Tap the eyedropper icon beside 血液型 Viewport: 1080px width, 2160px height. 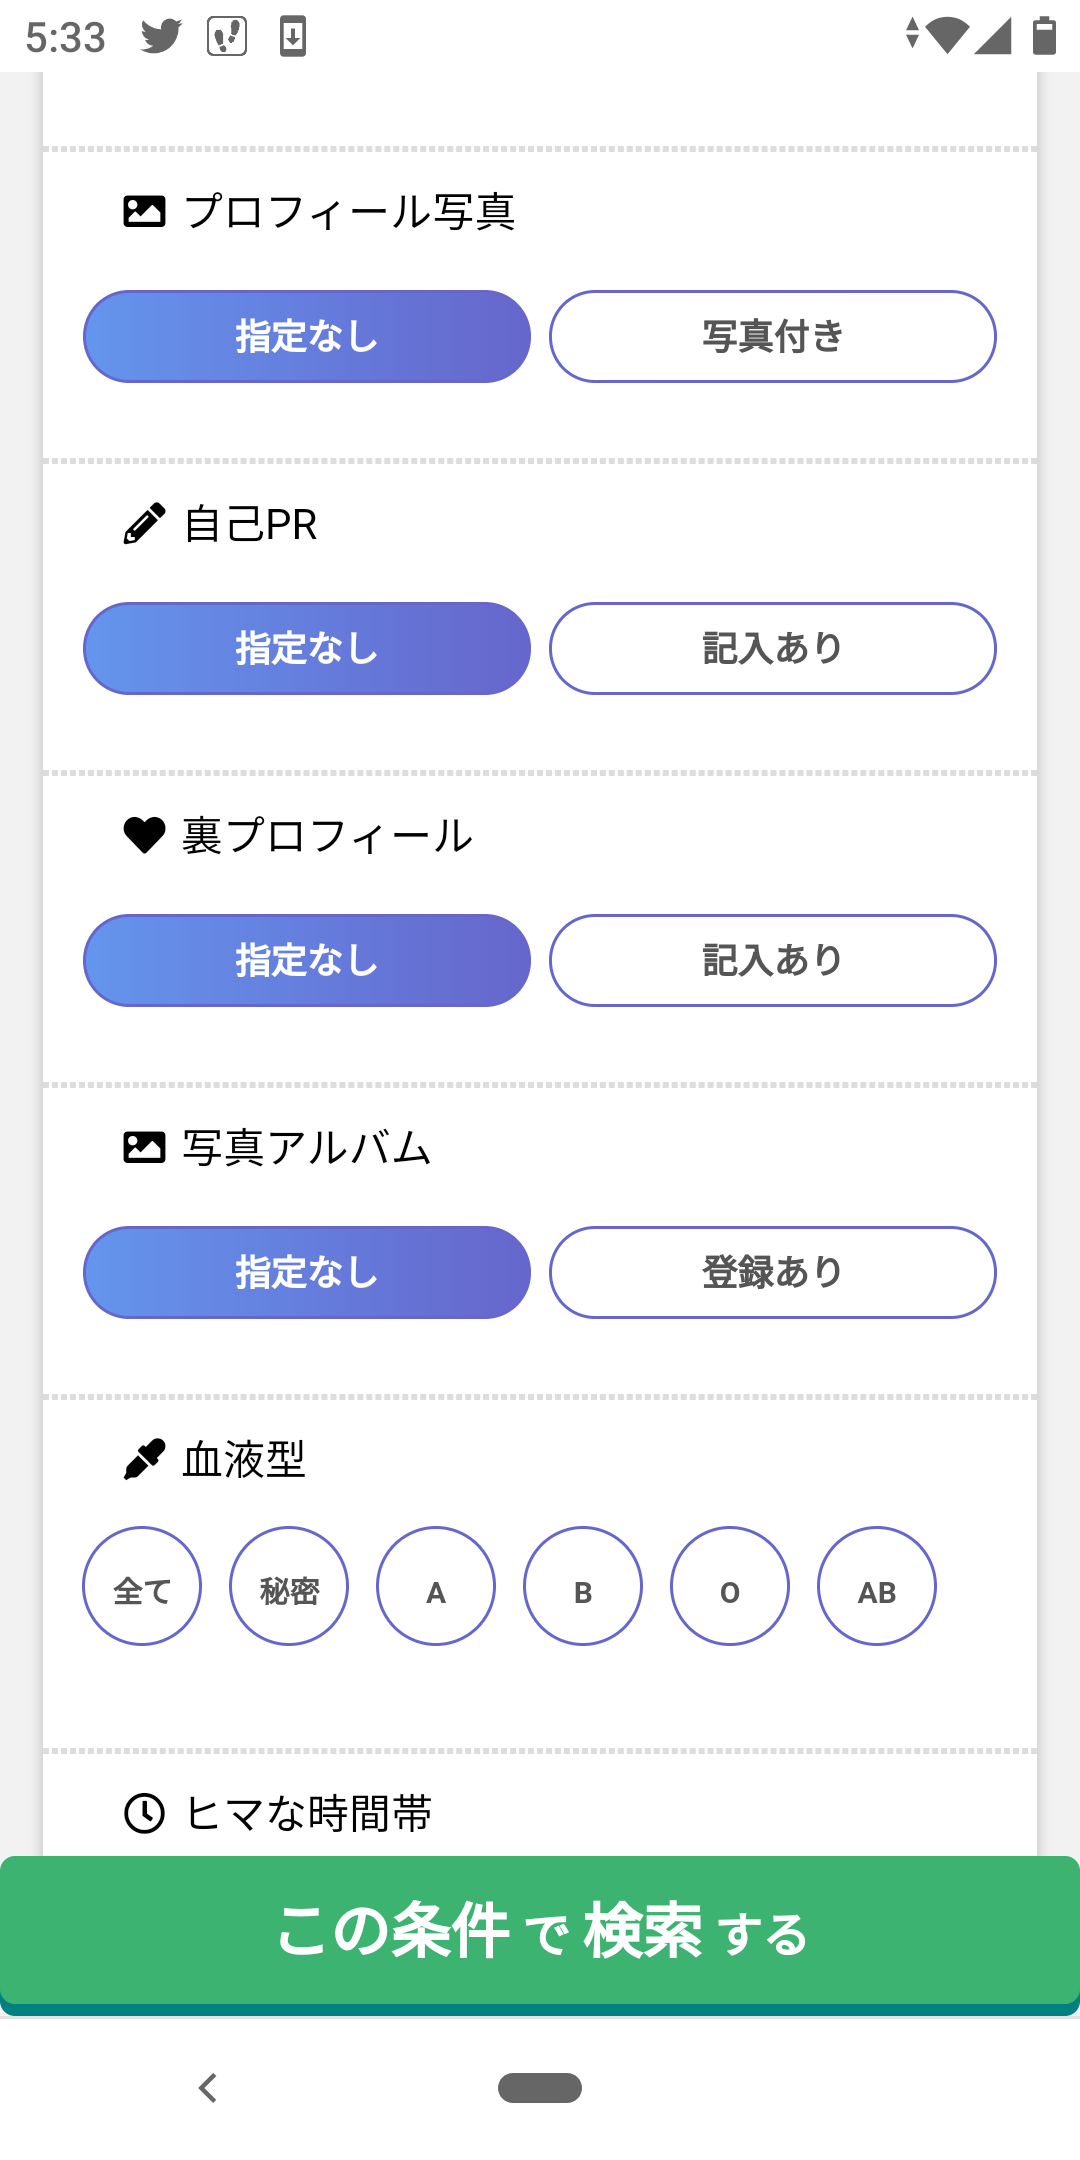click(x=144, y=1459)
